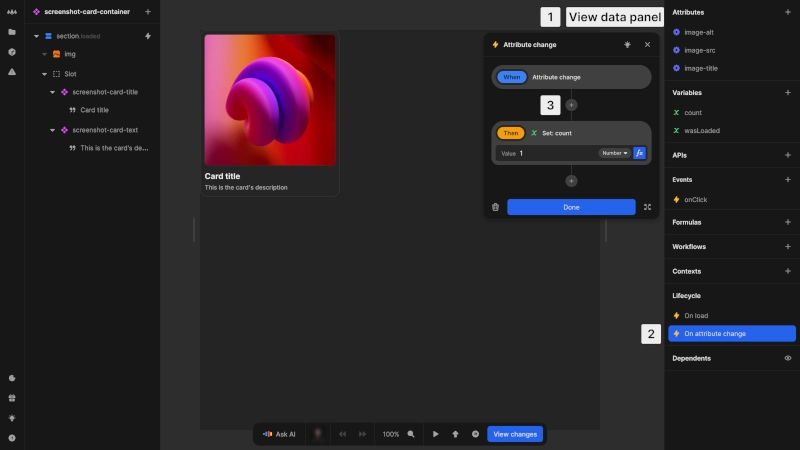Open formula editor fx button
800x450 pixels.
[x=639, y=153]
